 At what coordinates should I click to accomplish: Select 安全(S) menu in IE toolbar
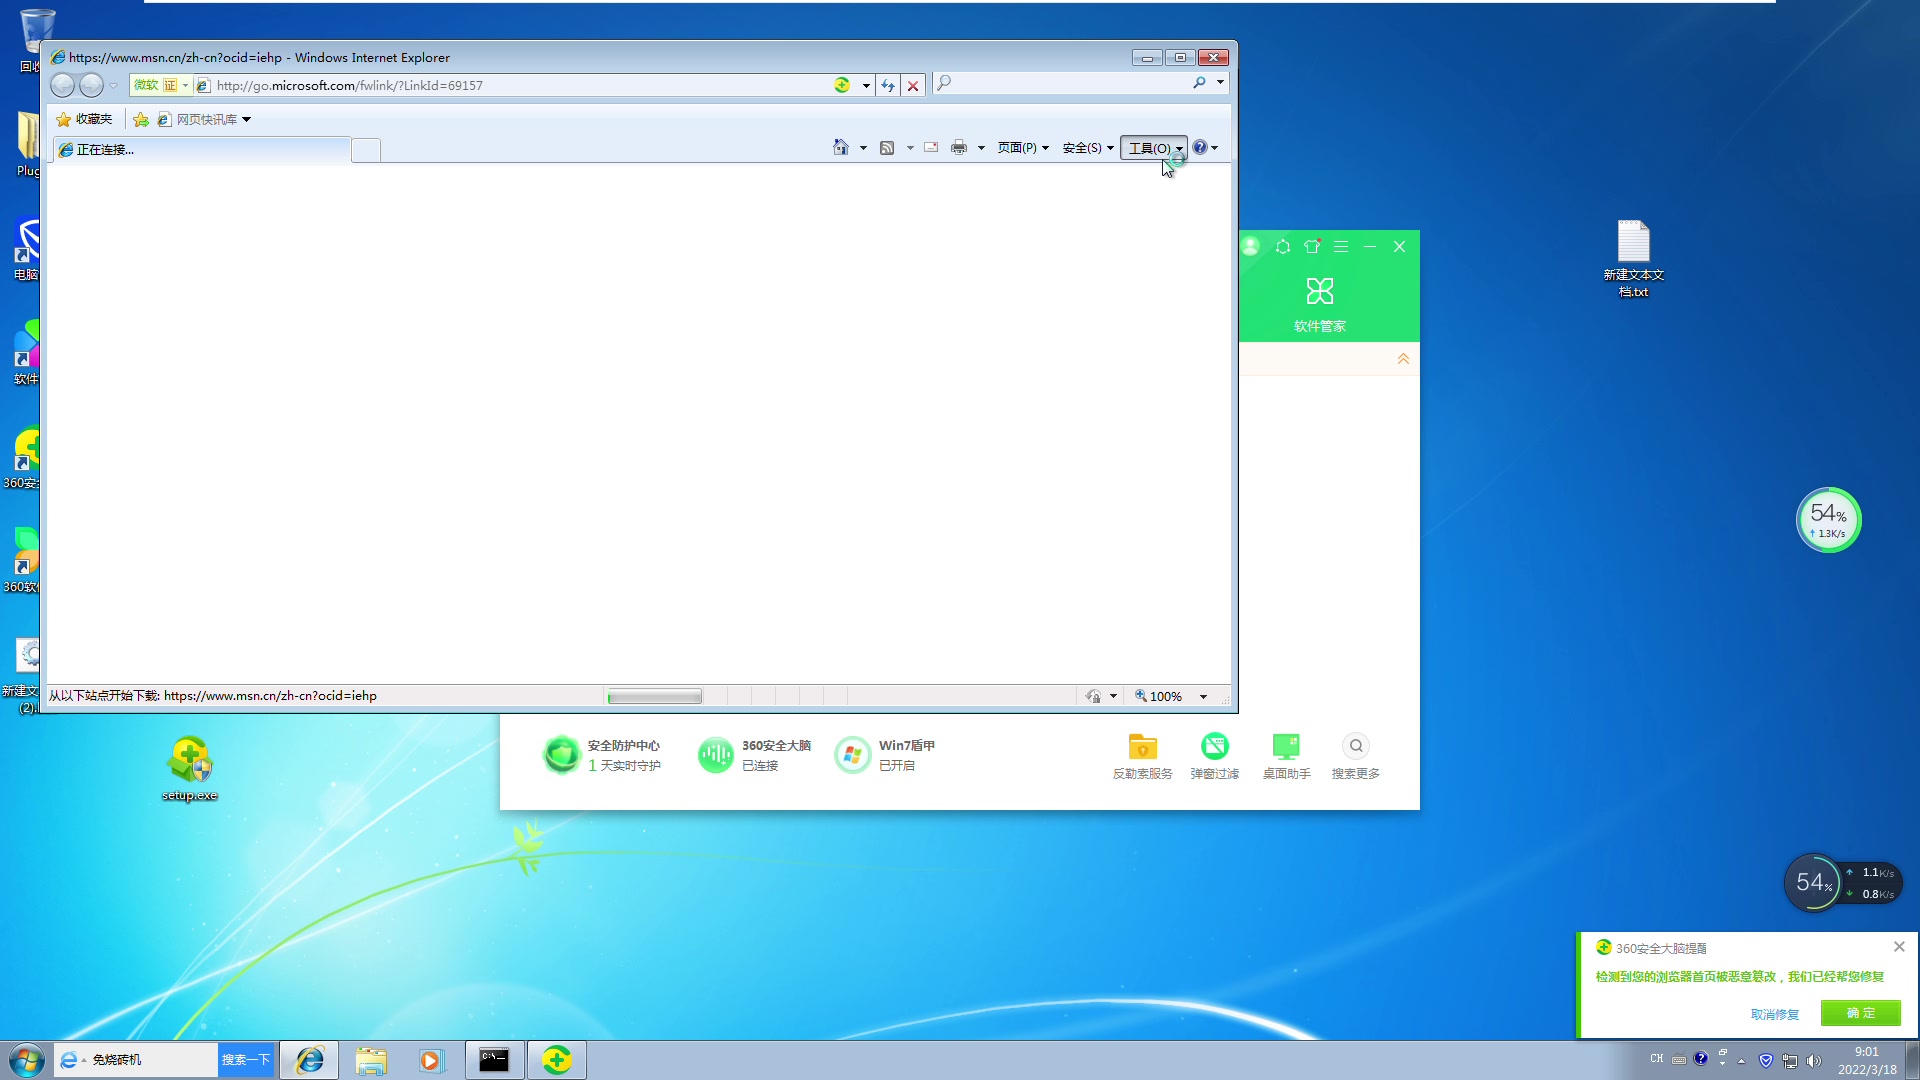[x=1081, y=148]
